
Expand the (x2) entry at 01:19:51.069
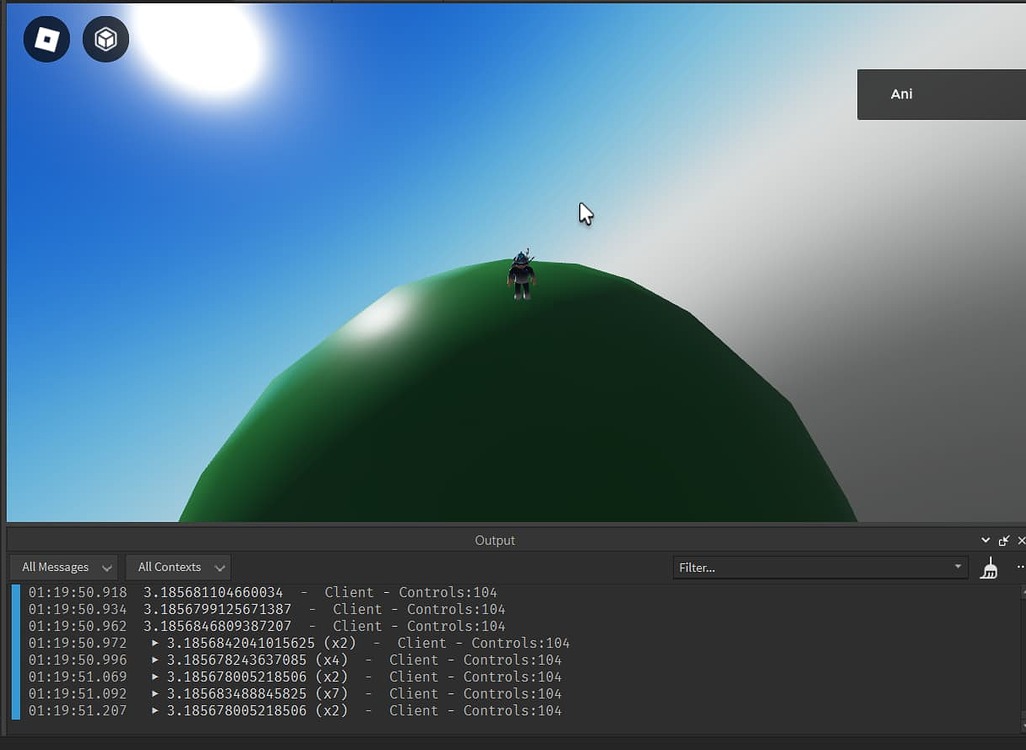coord(155,676)
